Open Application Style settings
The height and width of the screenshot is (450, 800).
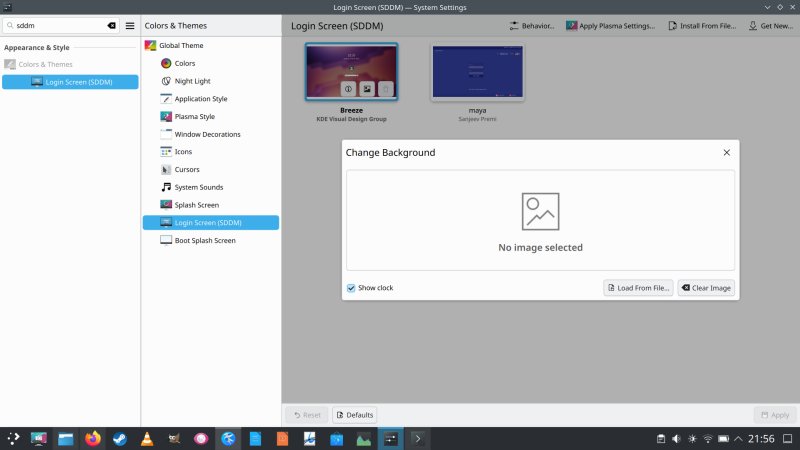click(211, 98)
